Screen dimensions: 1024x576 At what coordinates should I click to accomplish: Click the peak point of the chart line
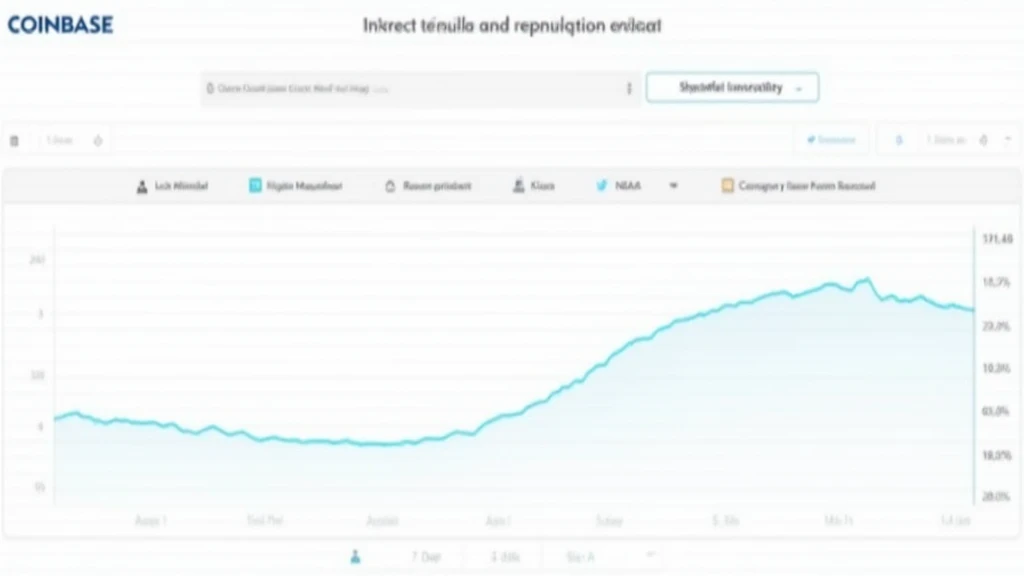coord(867,279)
